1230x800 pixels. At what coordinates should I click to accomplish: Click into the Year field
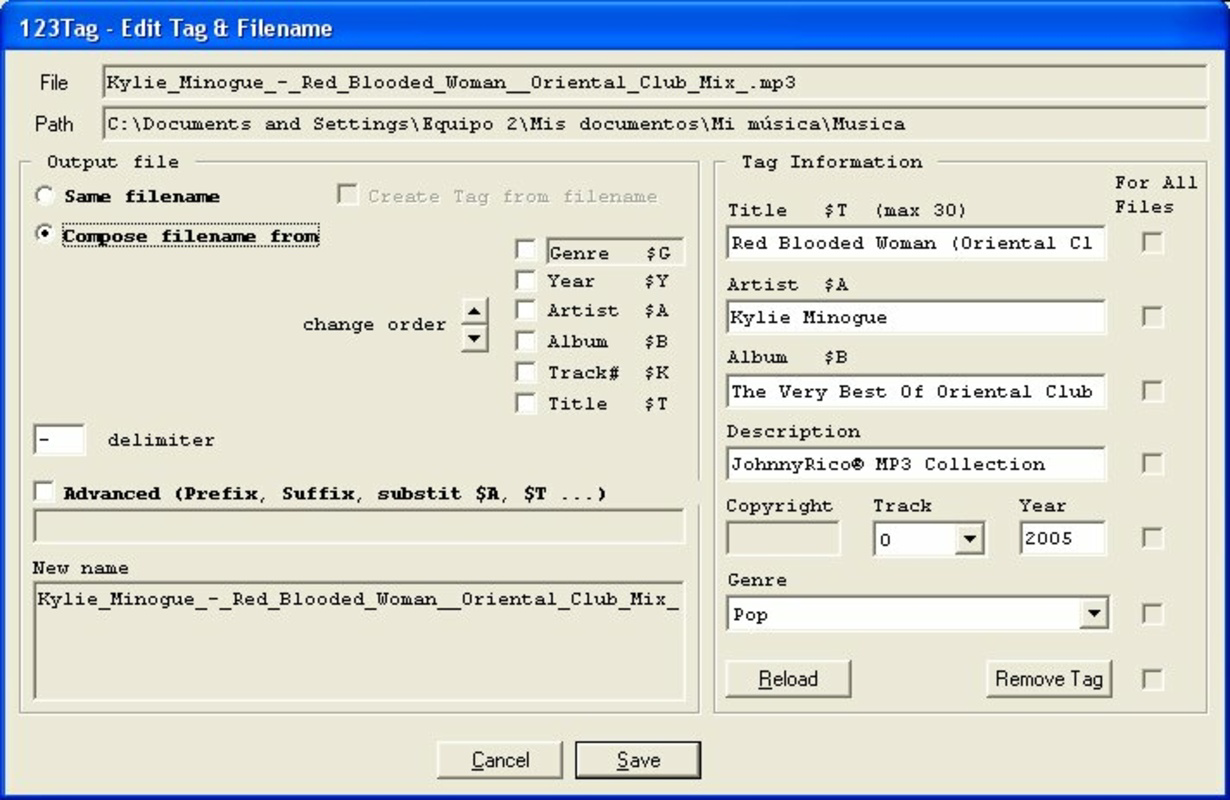coord(1063,538)
